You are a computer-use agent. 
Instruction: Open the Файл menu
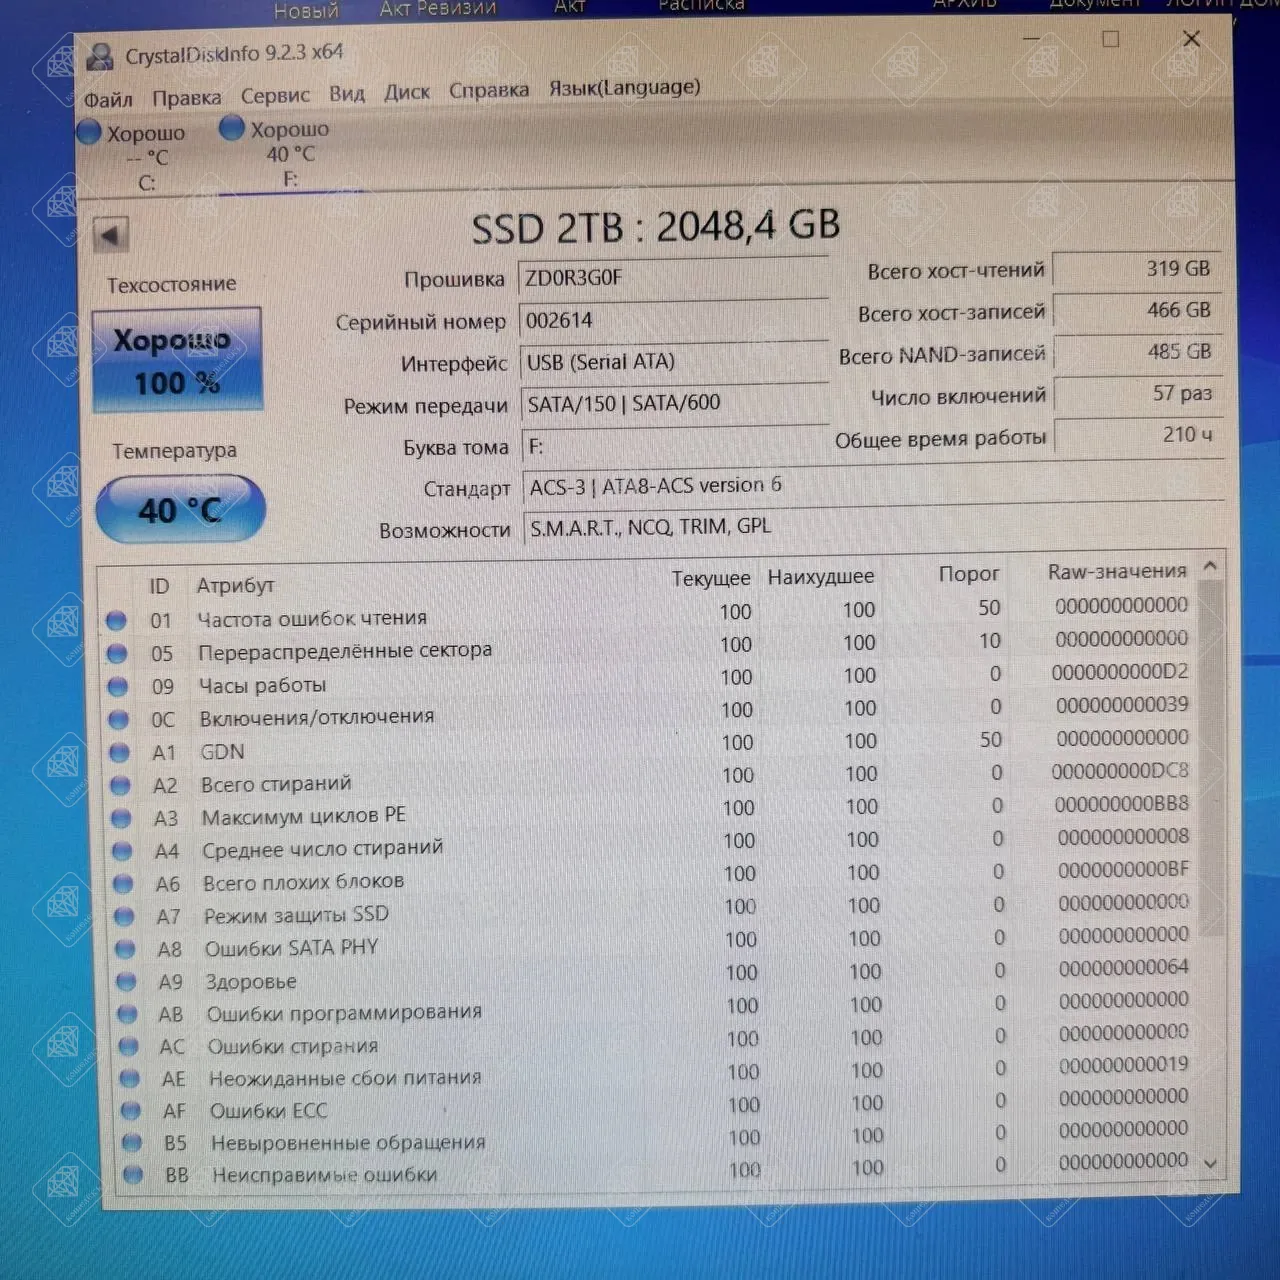point(108,99)
